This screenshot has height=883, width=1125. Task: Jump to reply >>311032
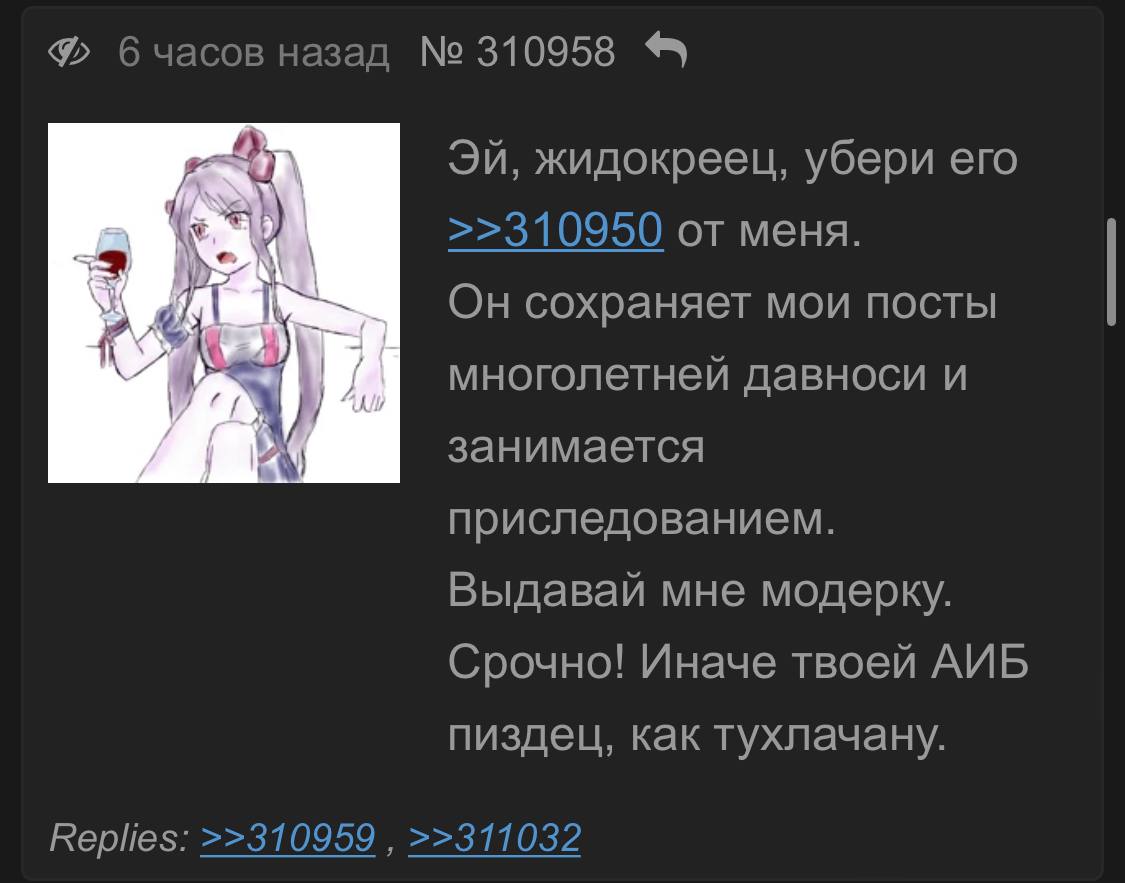[x=494, y=837]
